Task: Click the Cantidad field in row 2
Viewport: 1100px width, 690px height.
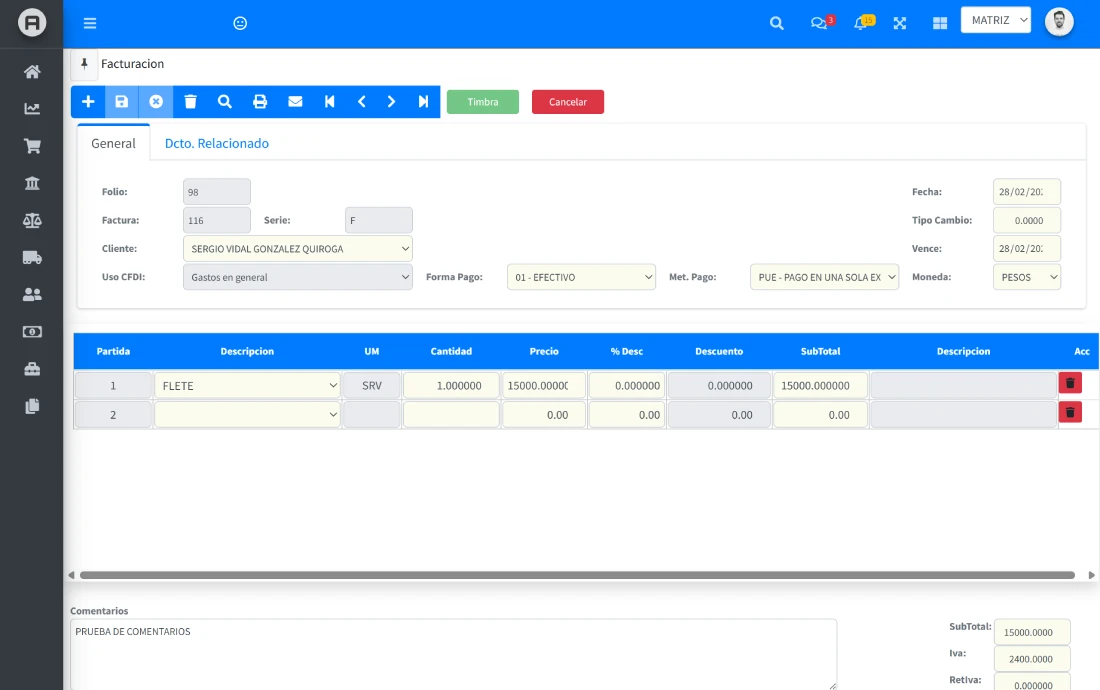Action: point(451,415)
